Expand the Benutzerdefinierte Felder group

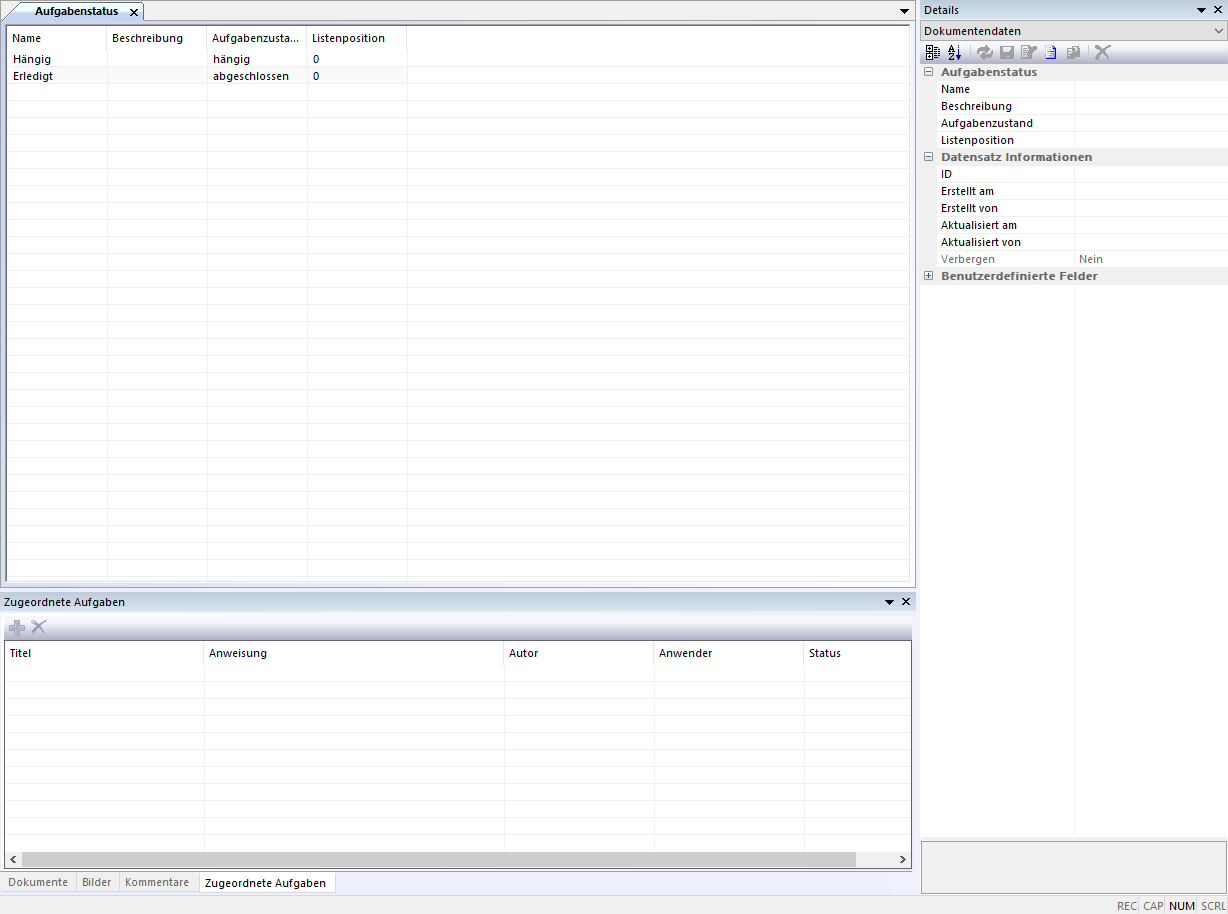pyautogui.click(x=929, y=276)
